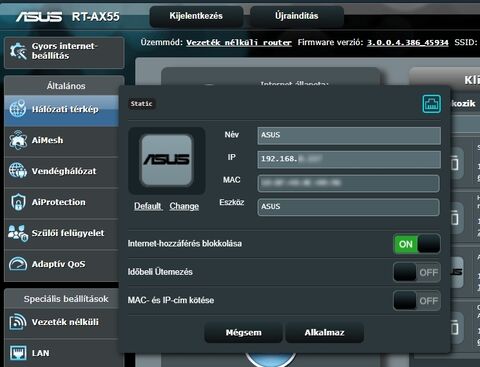Open the Vezeték nélküli settings item
480x367 pixels.
[62, 322]
